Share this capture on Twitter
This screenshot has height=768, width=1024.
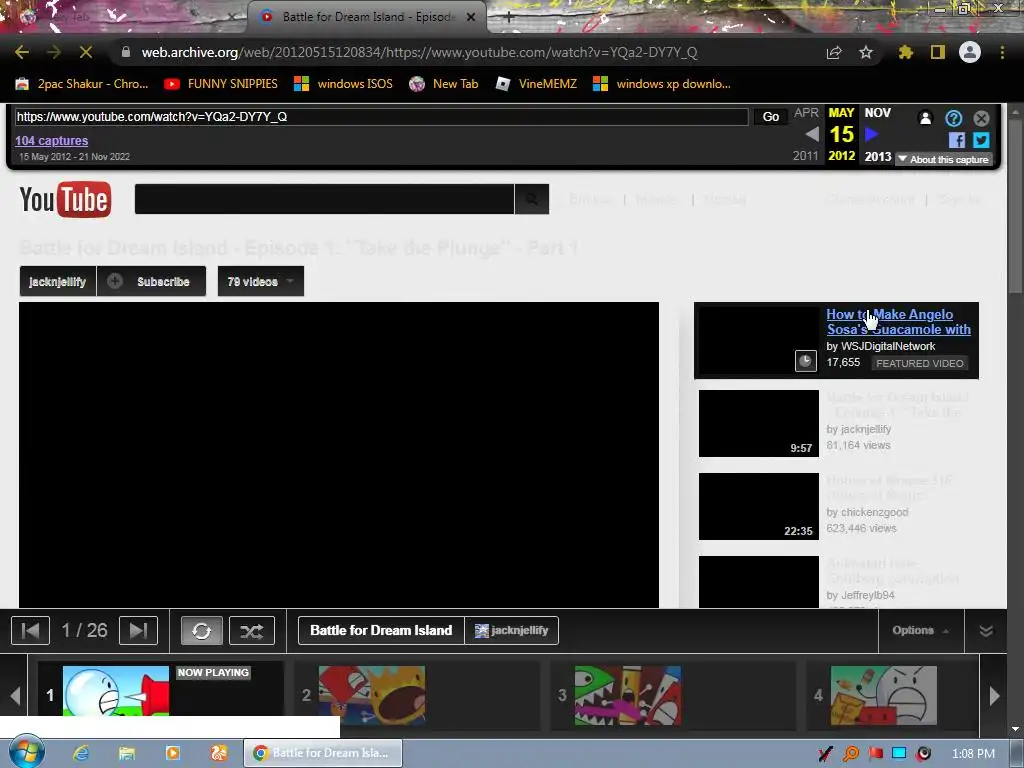(981, 140)
